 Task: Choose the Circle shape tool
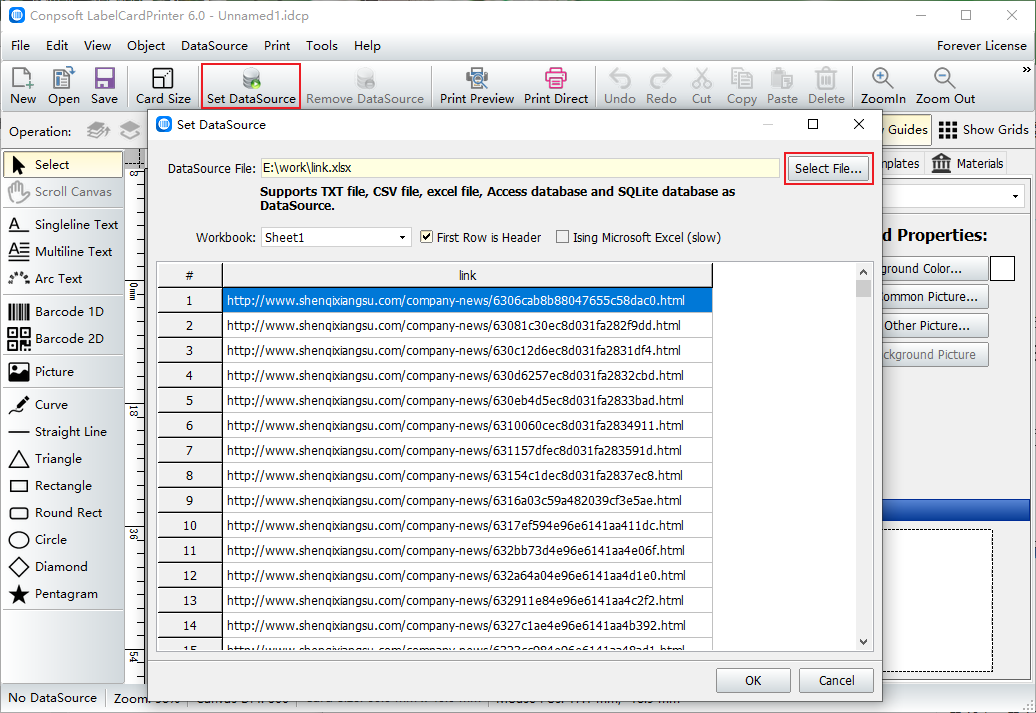point(63,540)
